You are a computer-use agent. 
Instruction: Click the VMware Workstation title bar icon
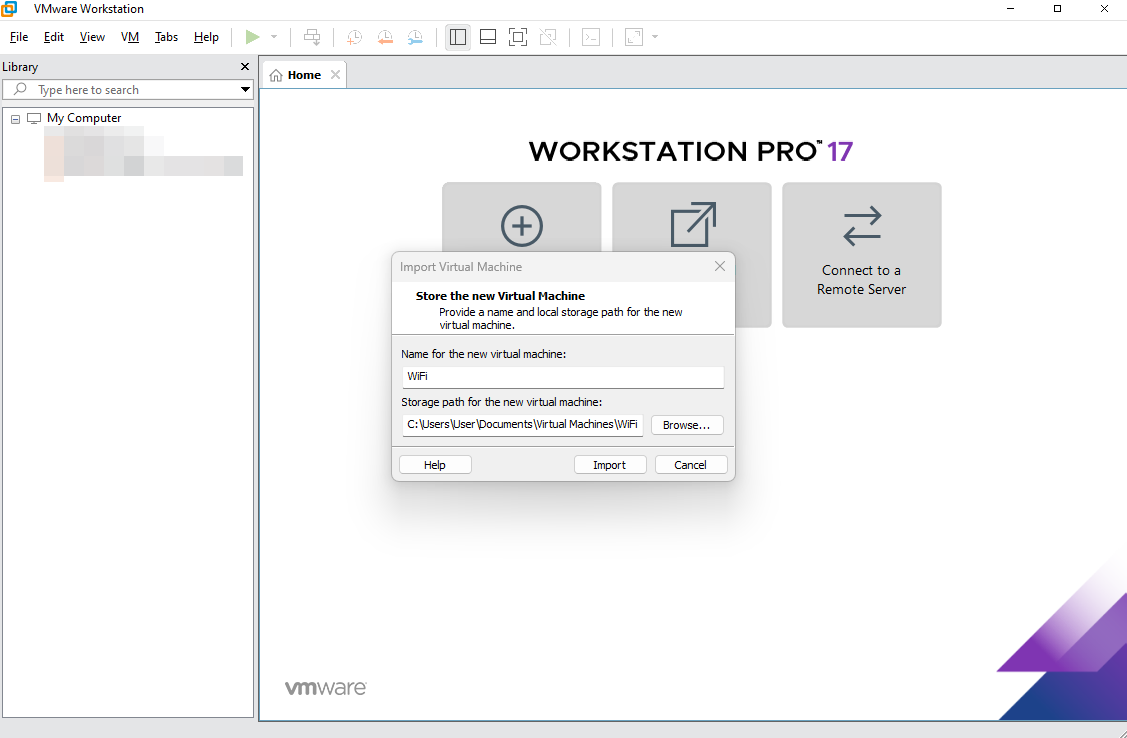tap(9, 9)
